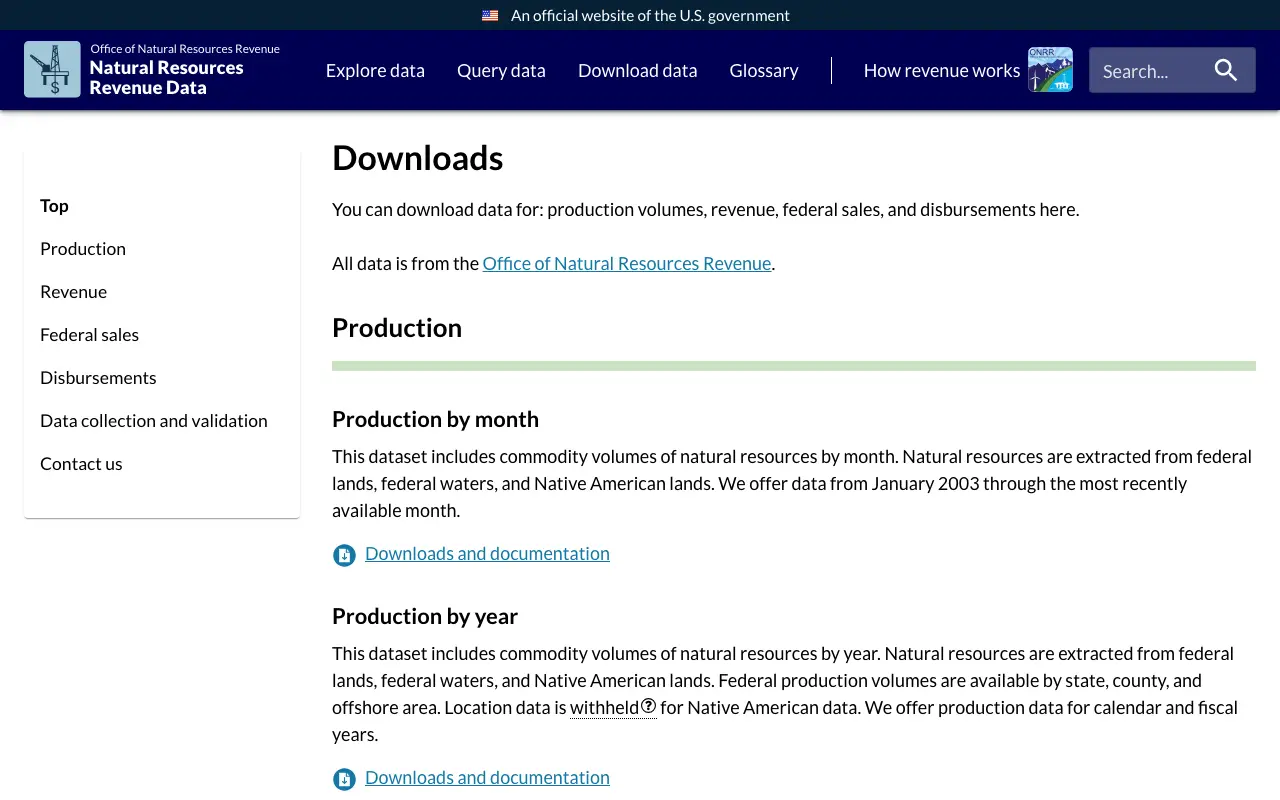Click the Production by month heading

point(435,419)
